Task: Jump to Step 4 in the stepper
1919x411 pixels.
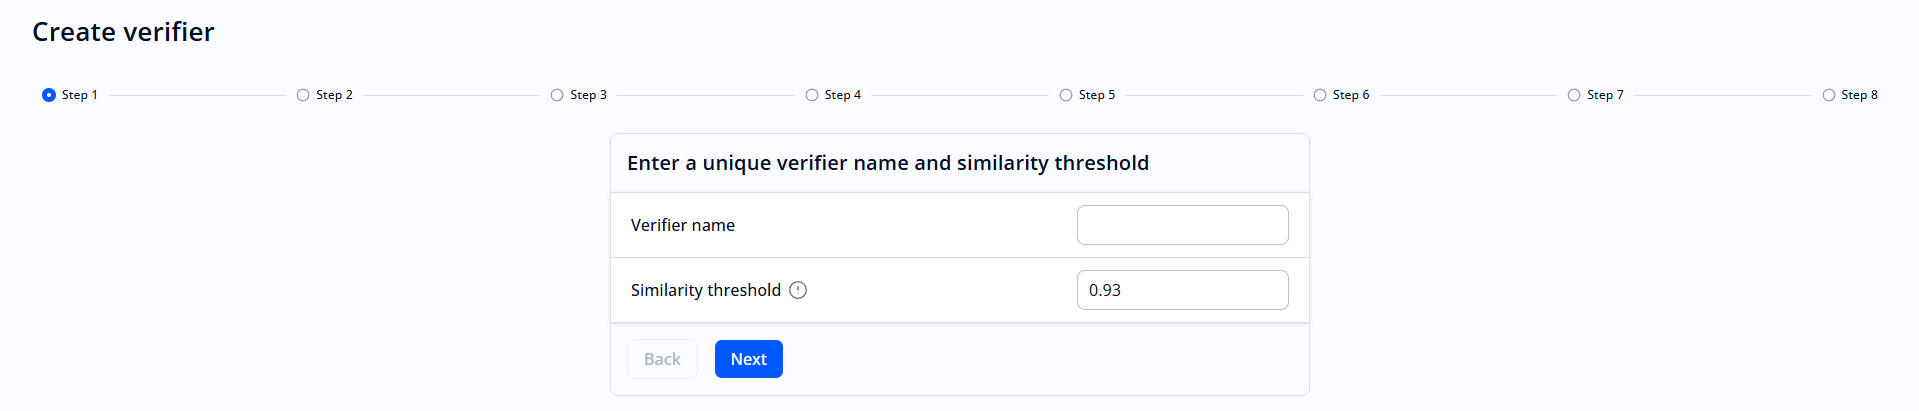Action: pos(812,95)
